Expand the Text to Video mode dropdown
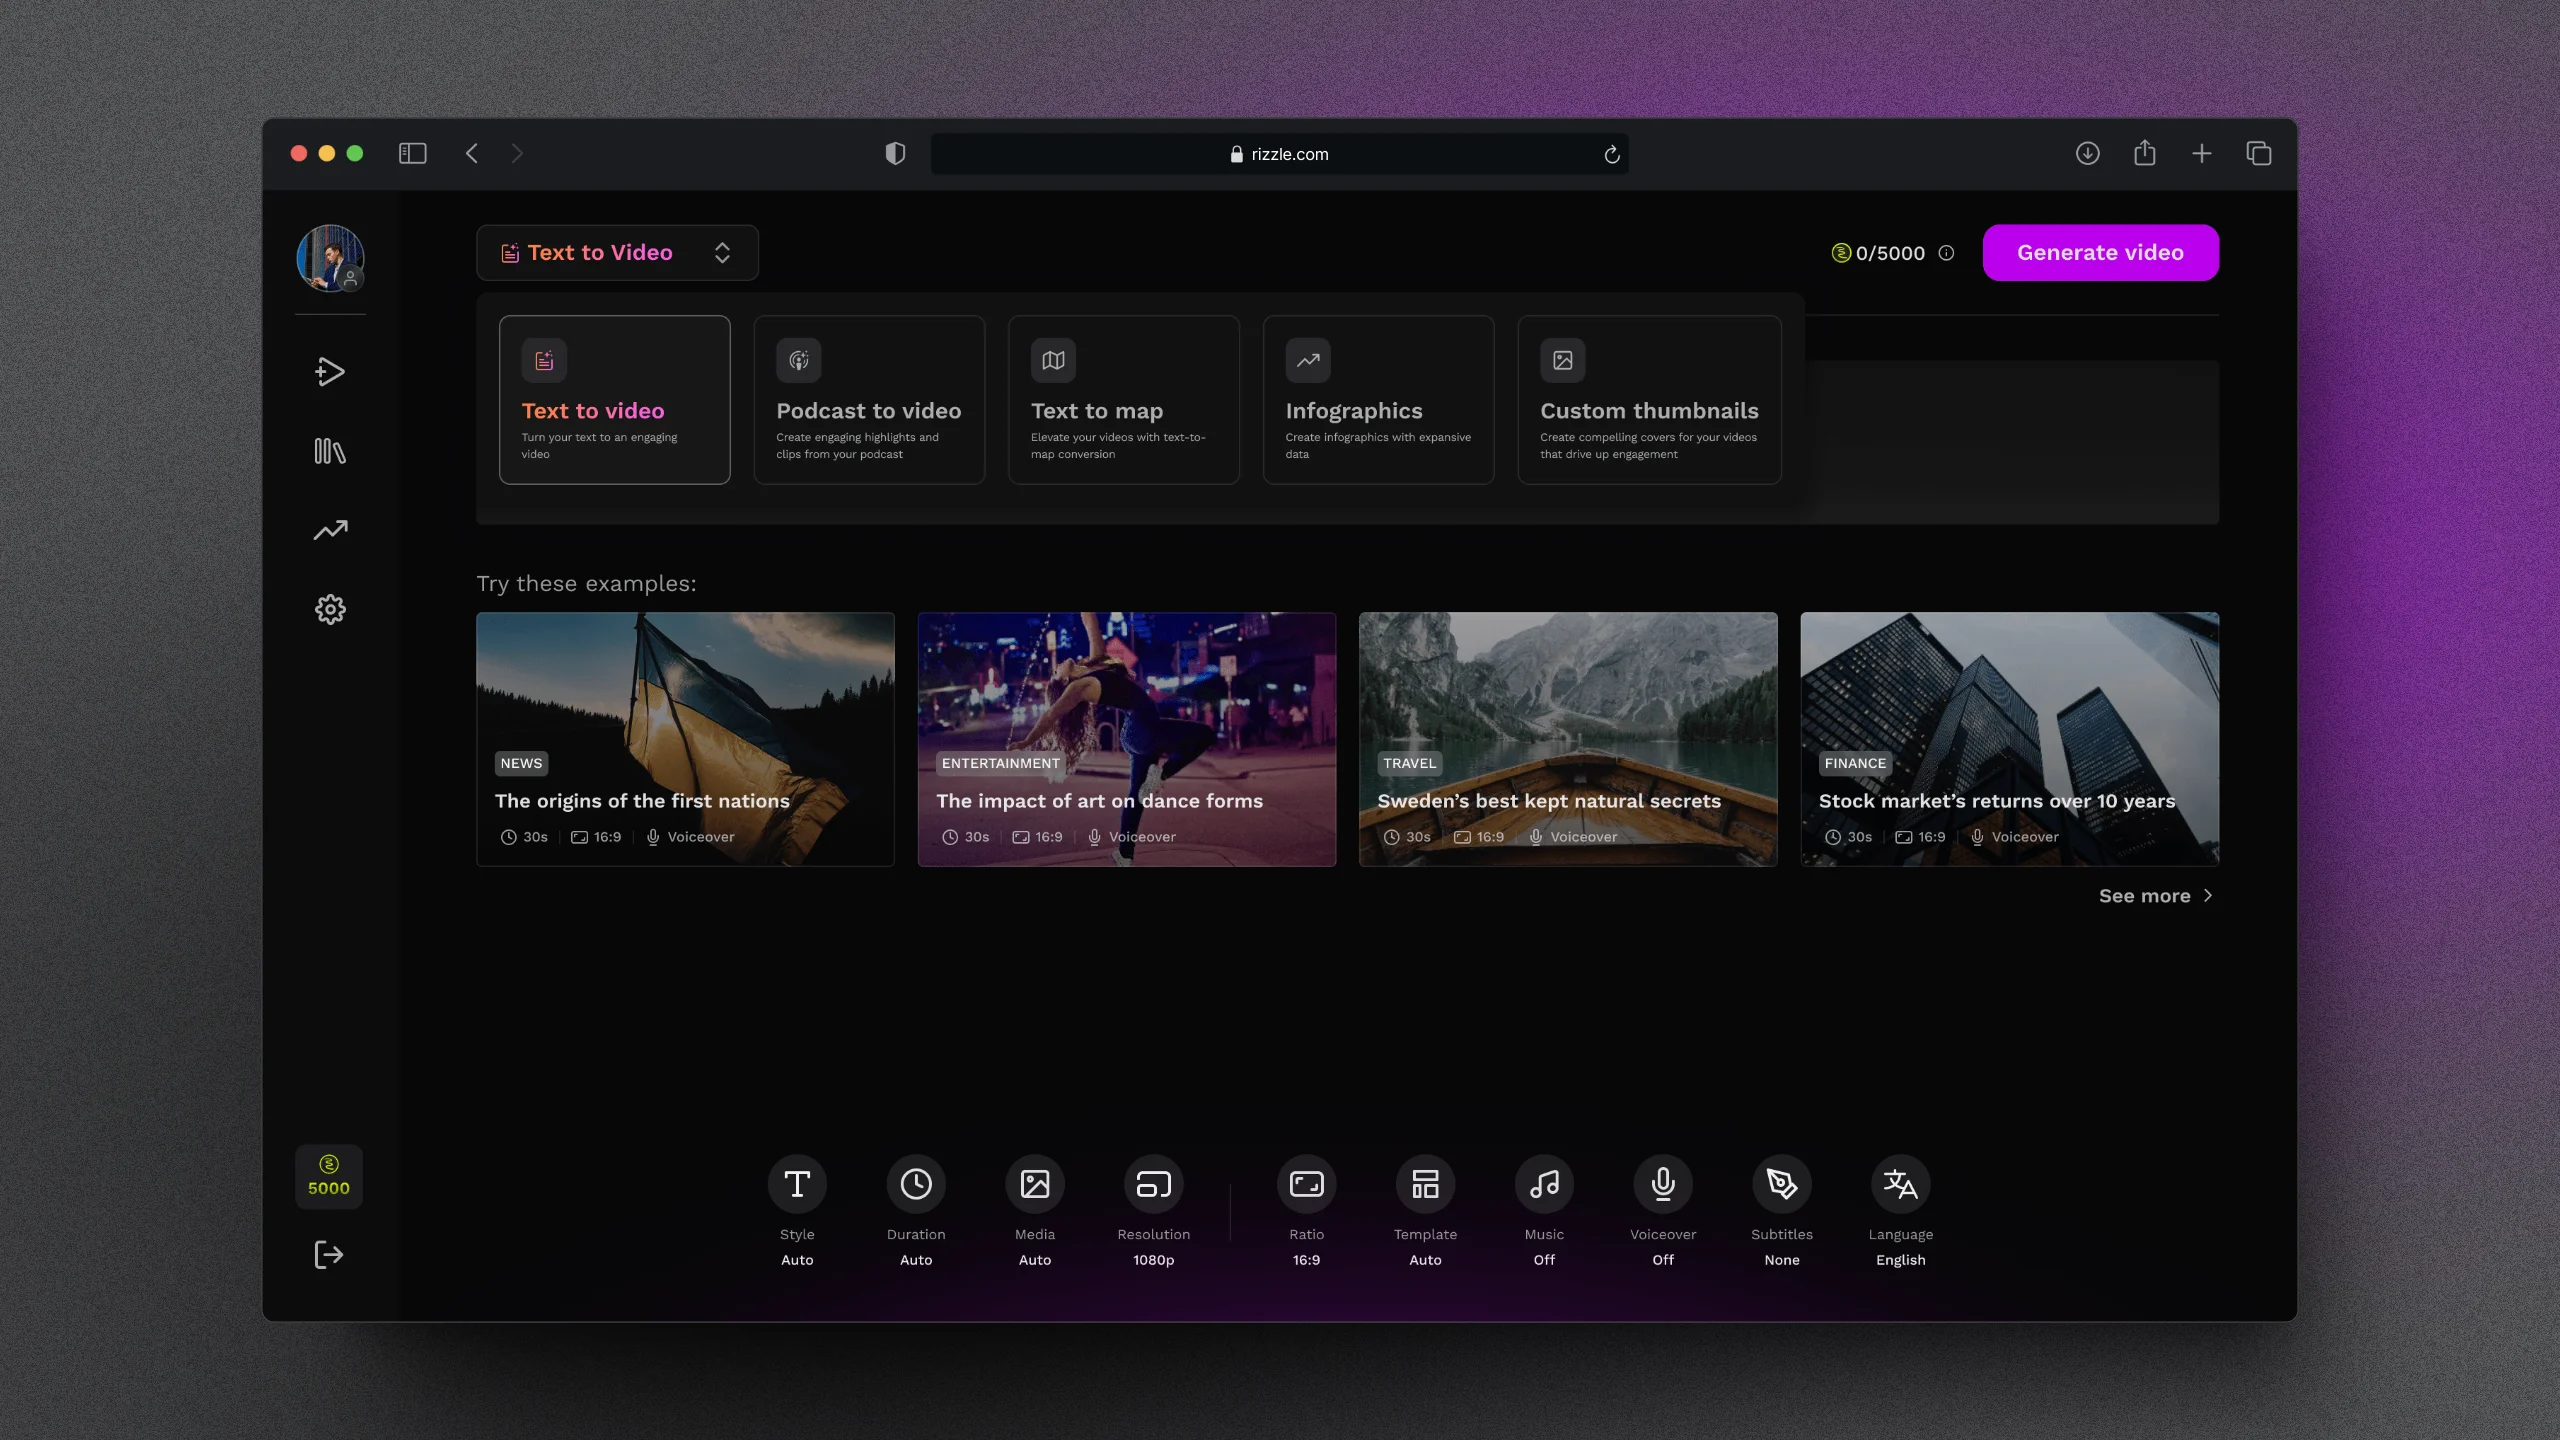2560x1440 pixels. point(617,253)
